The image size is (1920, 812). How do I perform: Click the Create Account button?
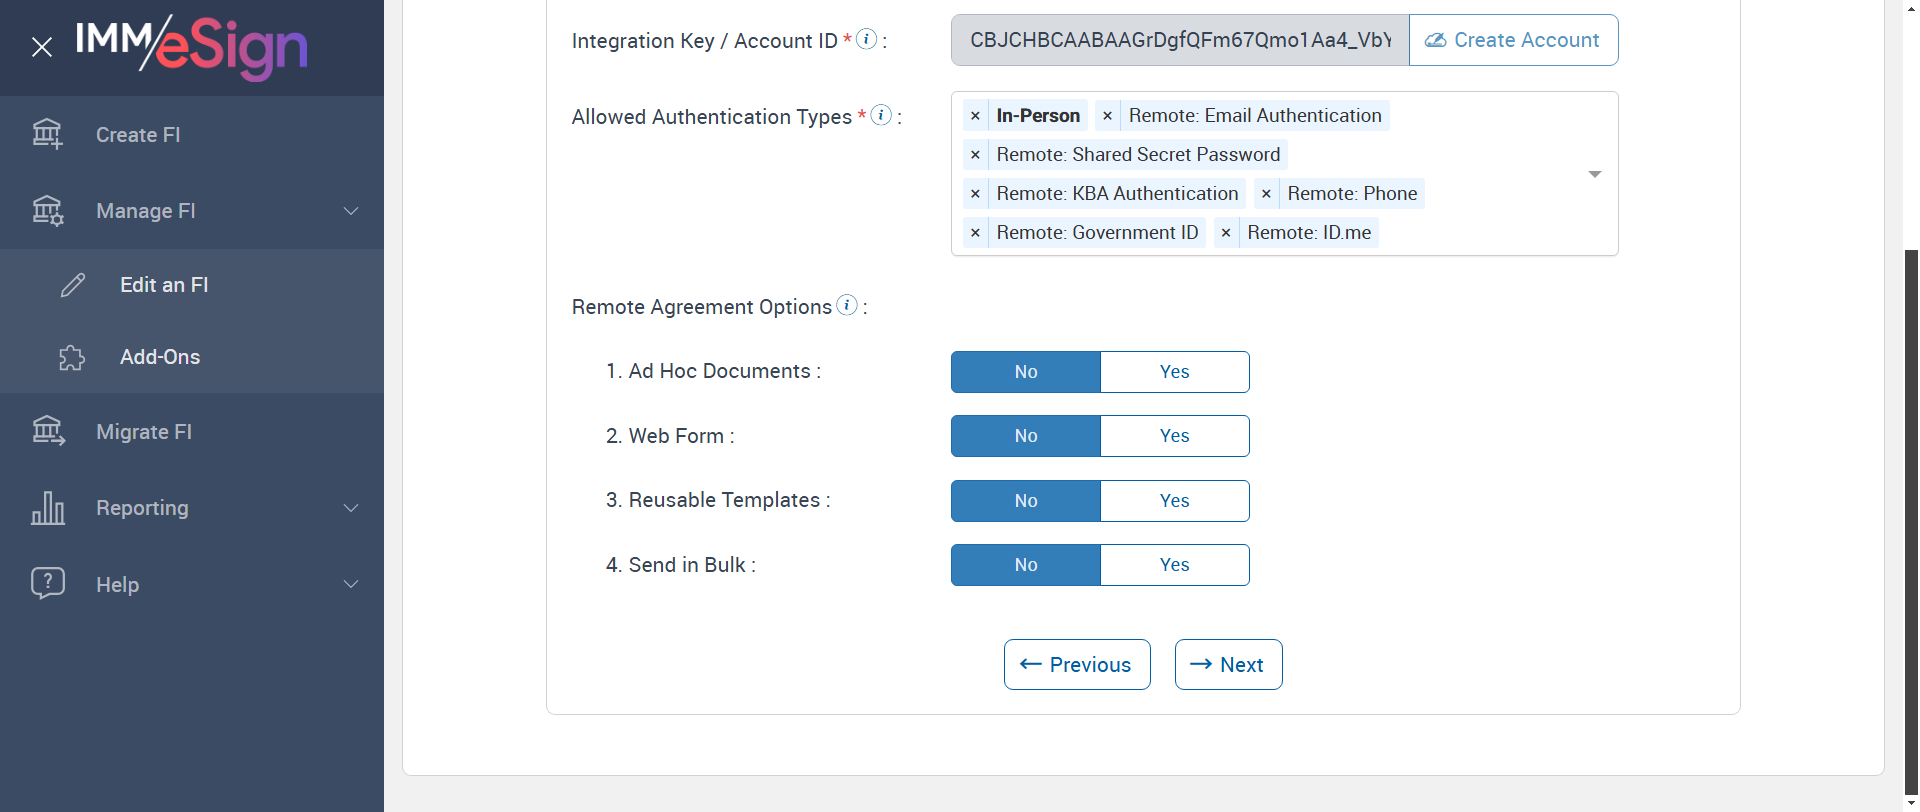(x=1513, y=40)
